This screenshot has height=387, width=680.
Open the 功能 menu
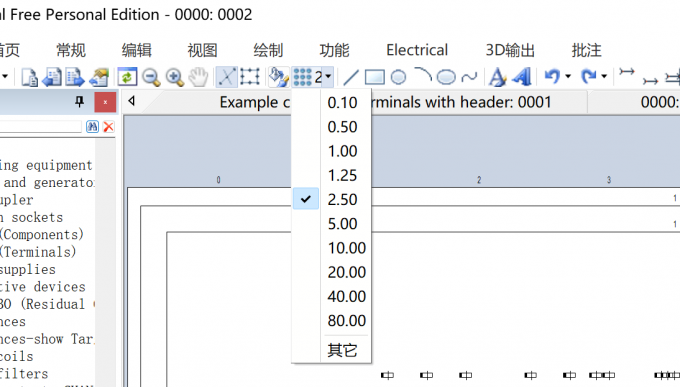coord(334,50)
